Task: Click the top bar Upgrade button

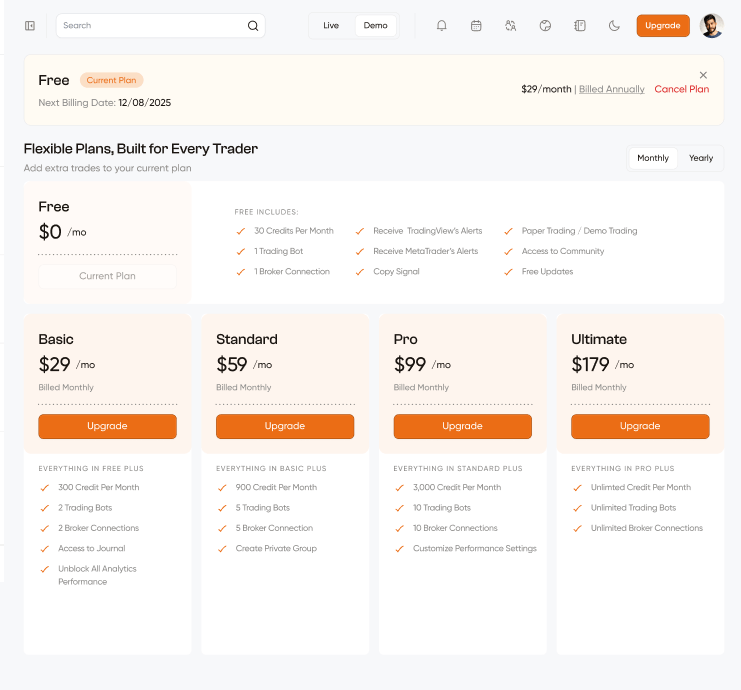Action: [x=663, y=26]
